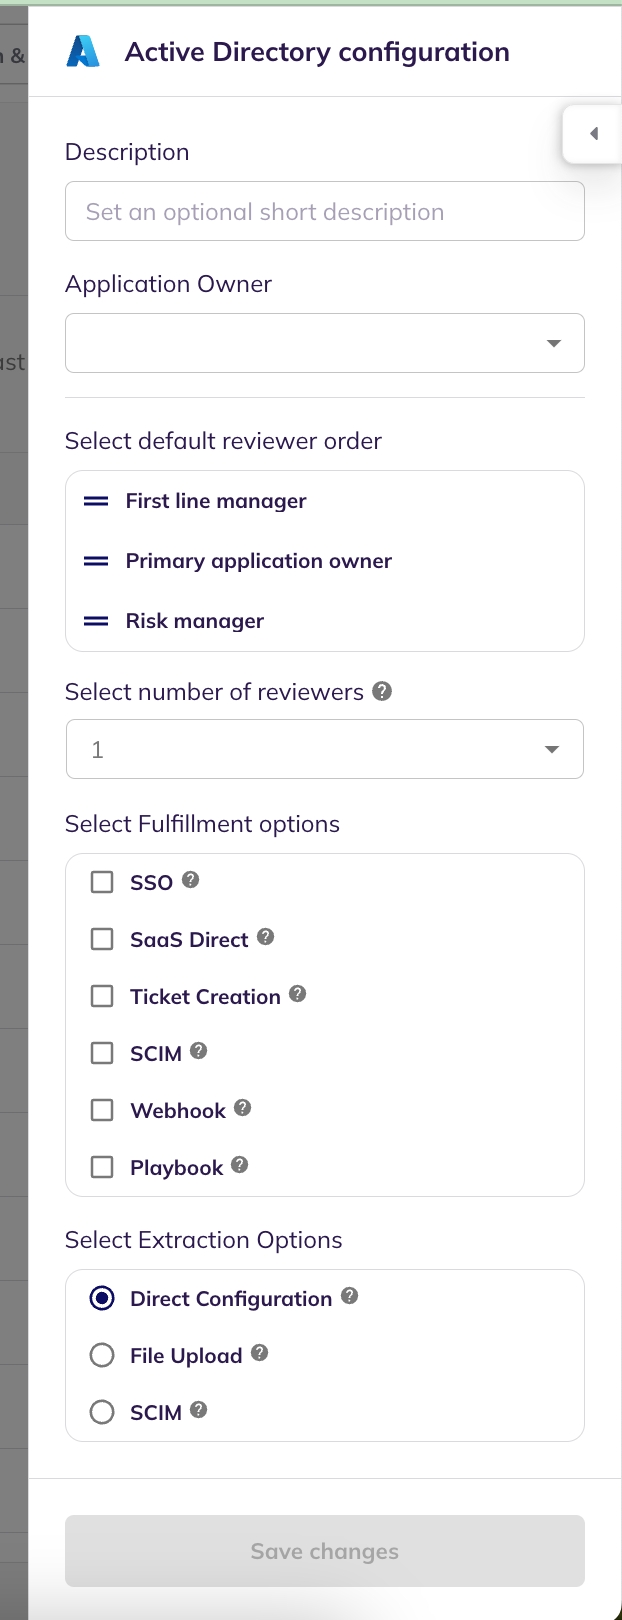Image resolution: width=622 pixels, height=1620 pixels.
Task: Open the Application Owner dropdown
Action: (x=325, y=343)
